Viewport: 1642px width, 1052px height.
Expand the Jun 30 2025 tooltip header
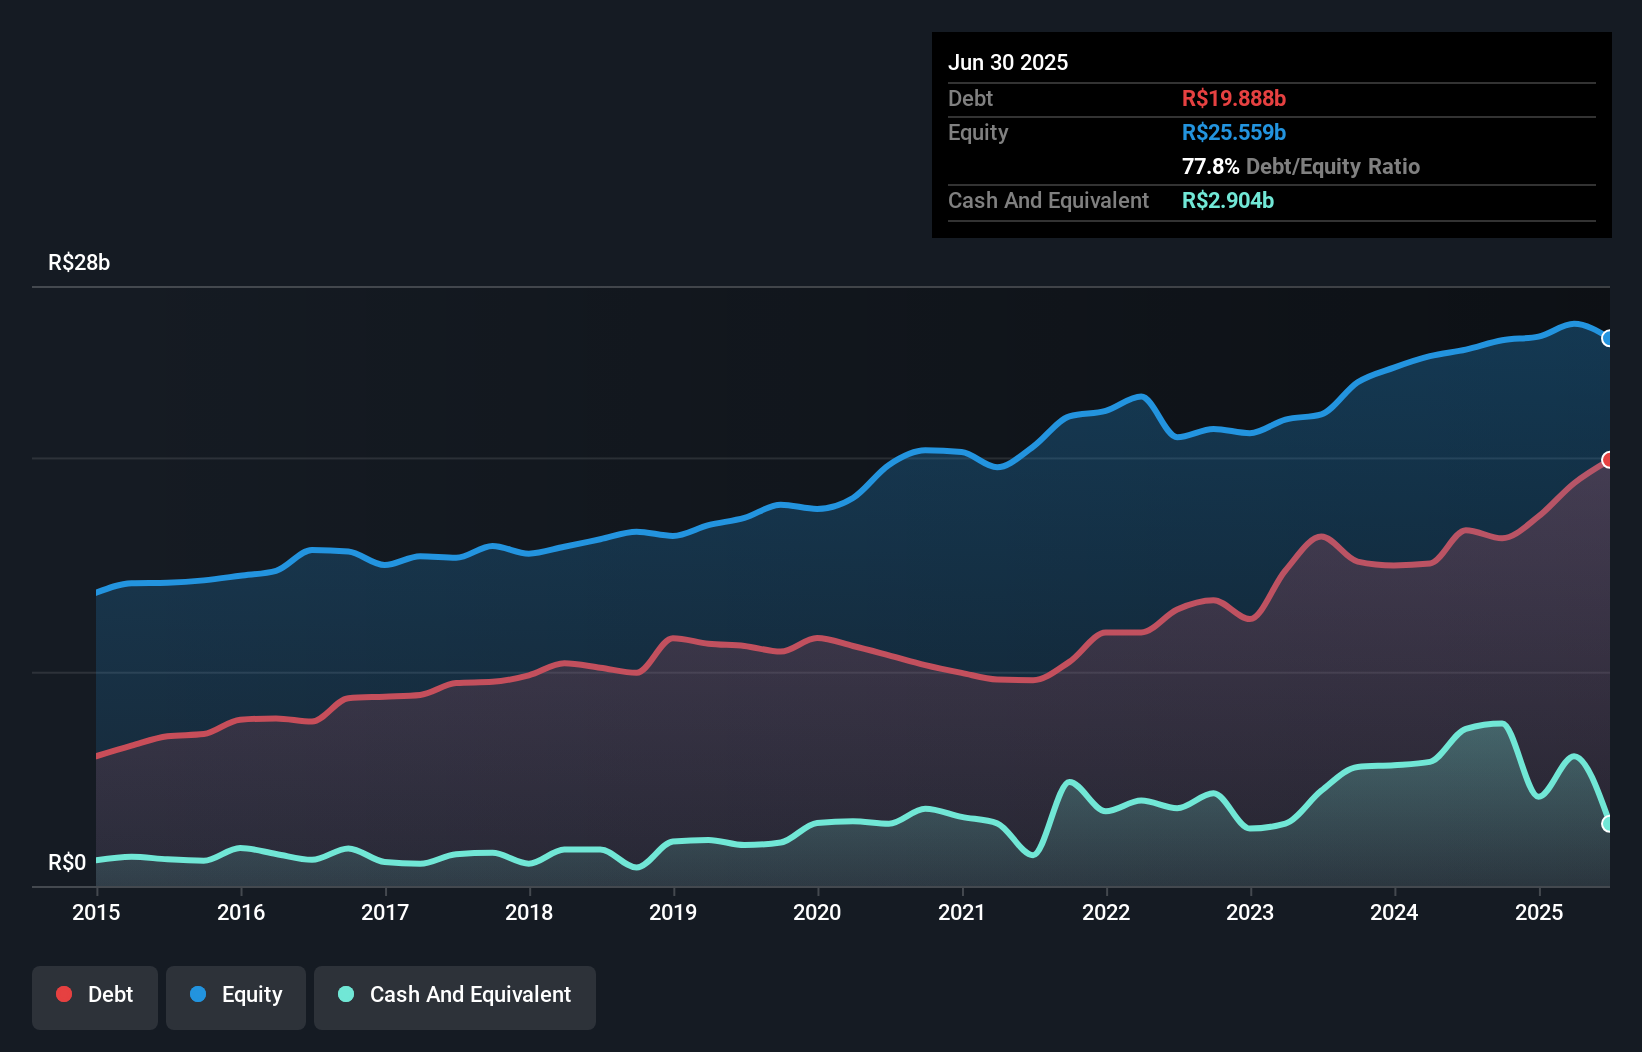(1009, 62)
